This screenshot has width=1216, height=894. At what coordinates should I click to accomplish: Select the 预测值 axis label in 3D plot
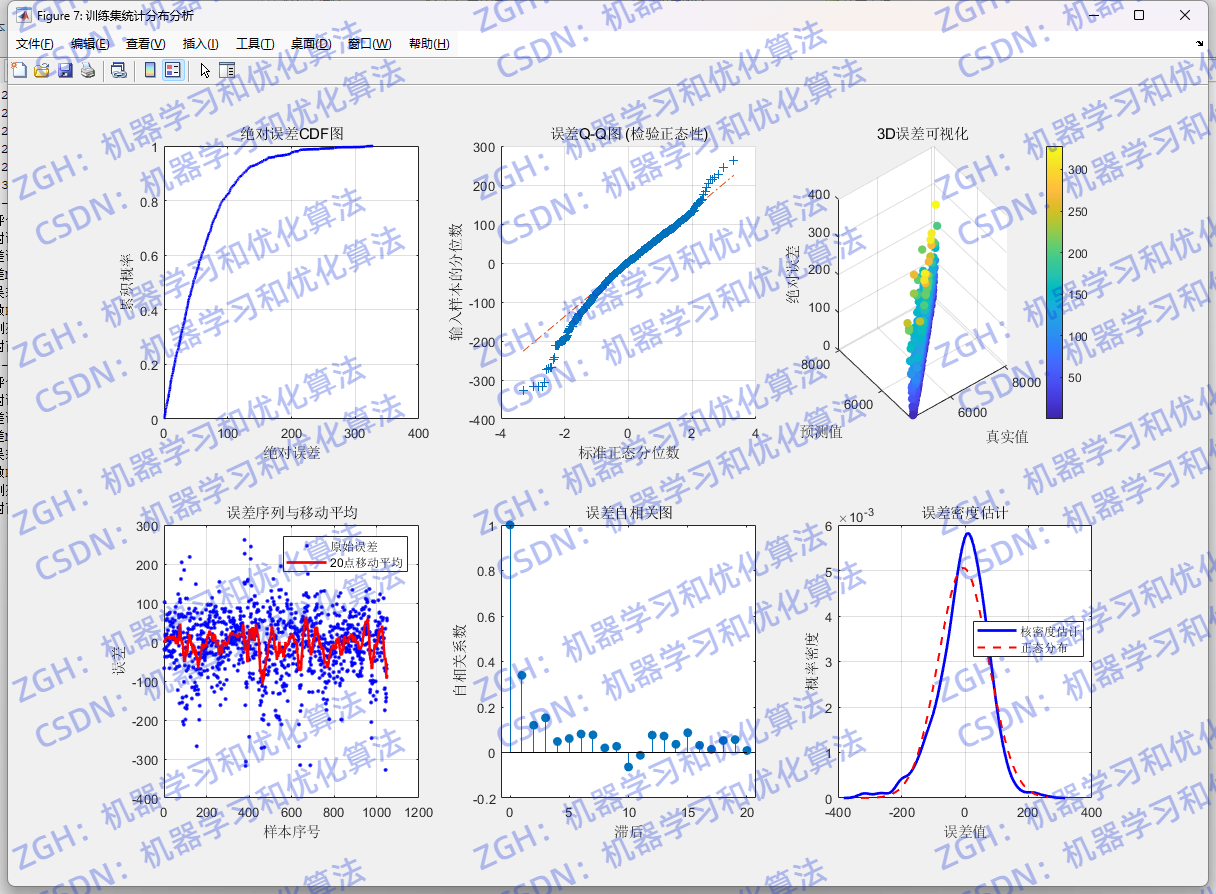point(821,432)
